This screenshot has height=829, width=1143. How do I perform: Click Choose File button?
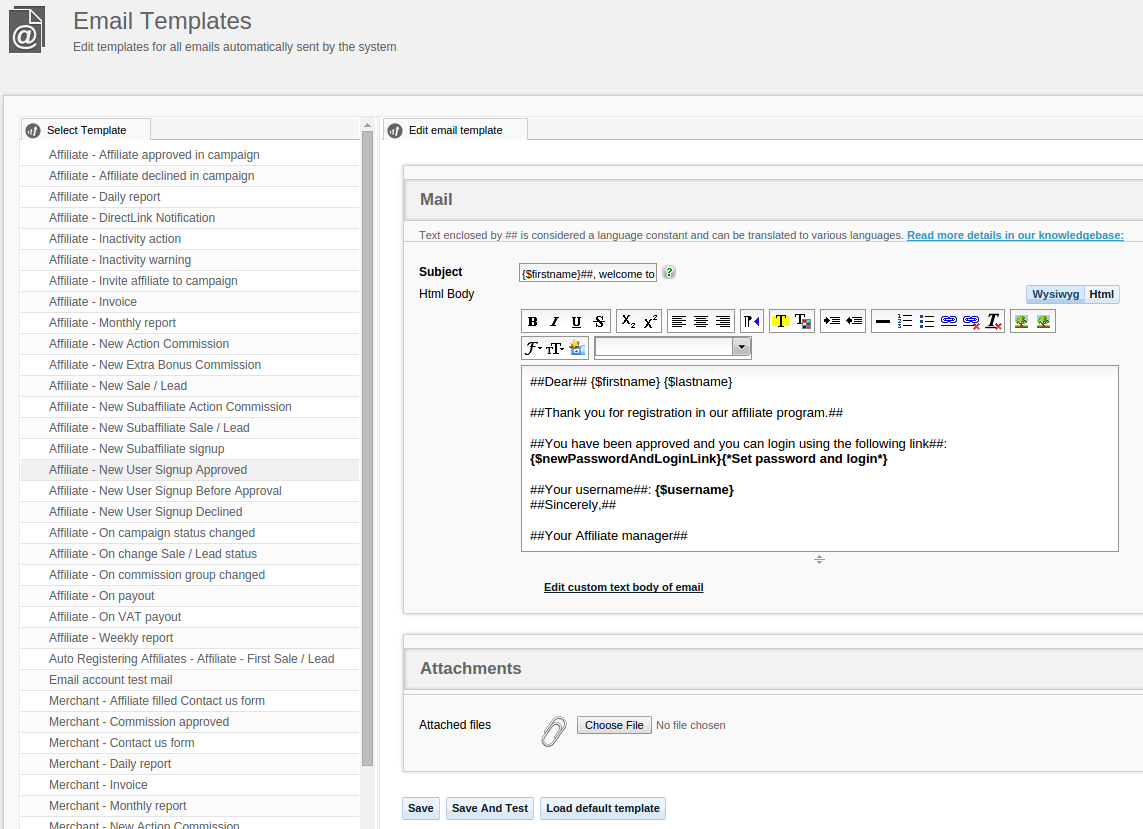pos(614,725)
